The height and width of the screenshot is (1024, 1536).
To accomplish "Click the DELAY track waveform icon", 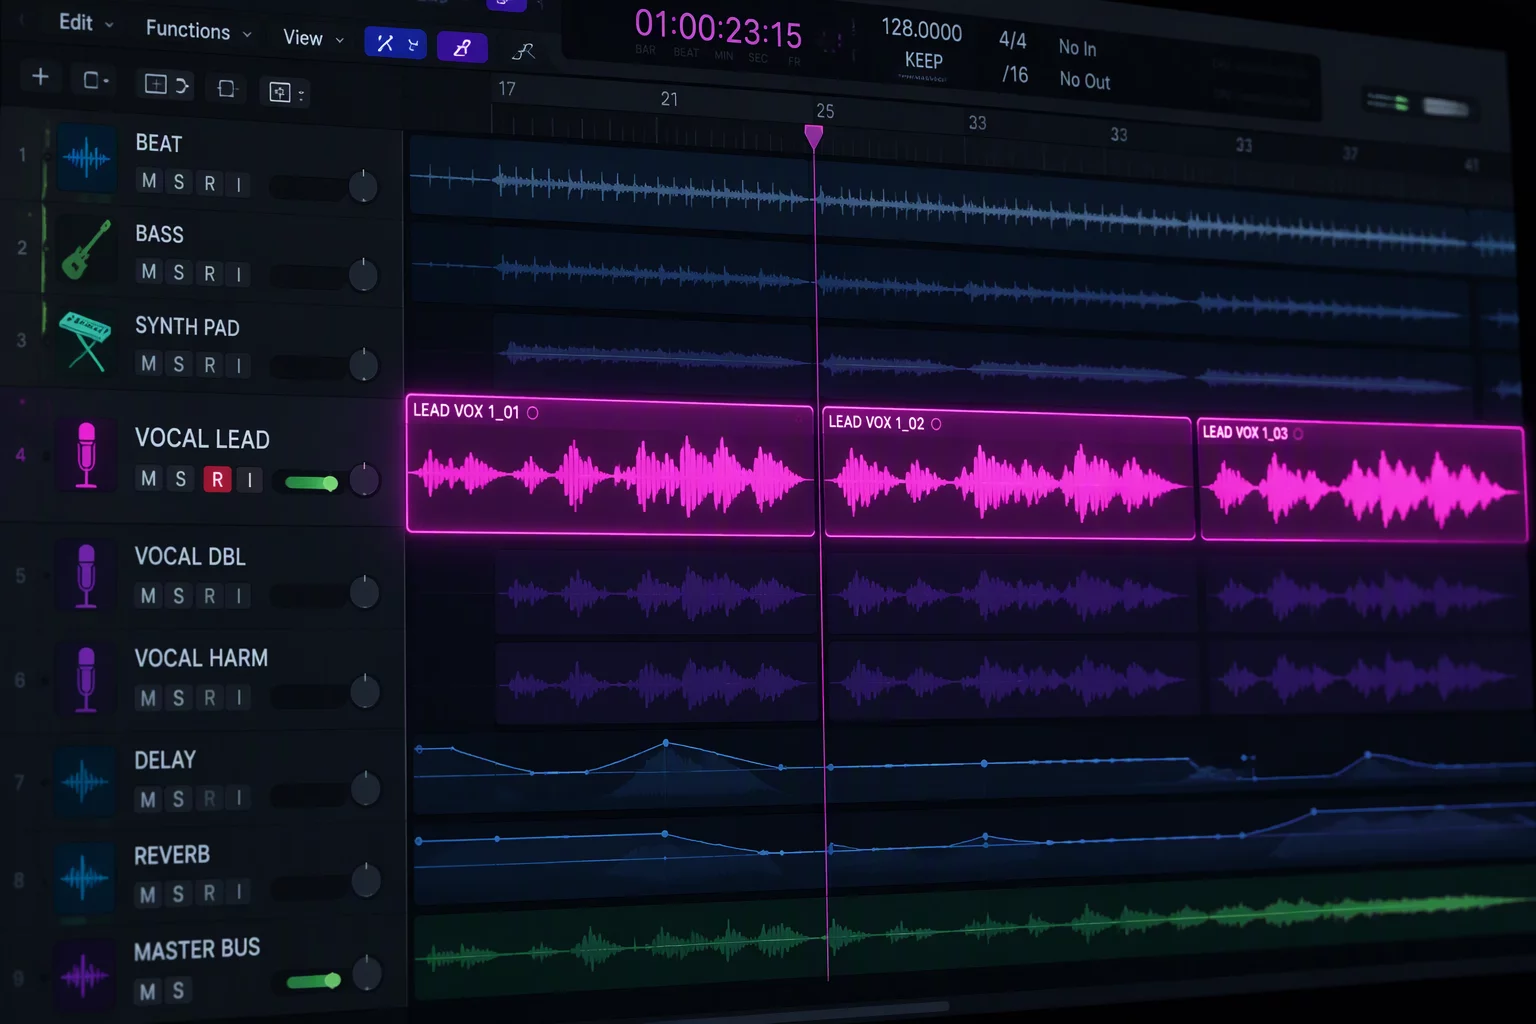I will click(x=85, y=780).
